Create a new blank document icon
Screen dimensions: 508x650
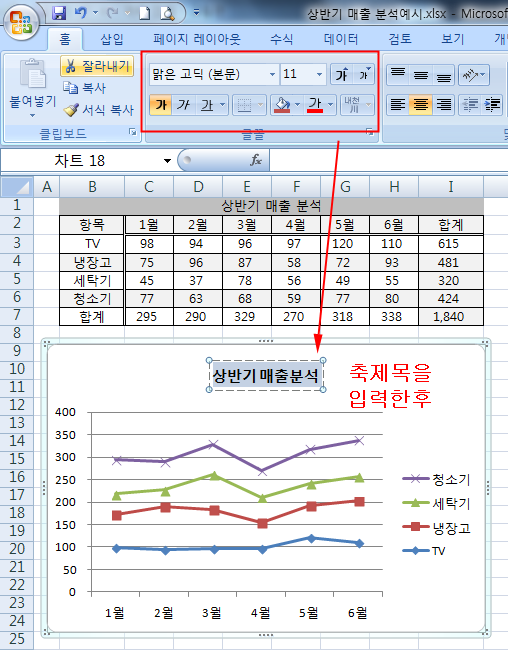click(144, 13)
